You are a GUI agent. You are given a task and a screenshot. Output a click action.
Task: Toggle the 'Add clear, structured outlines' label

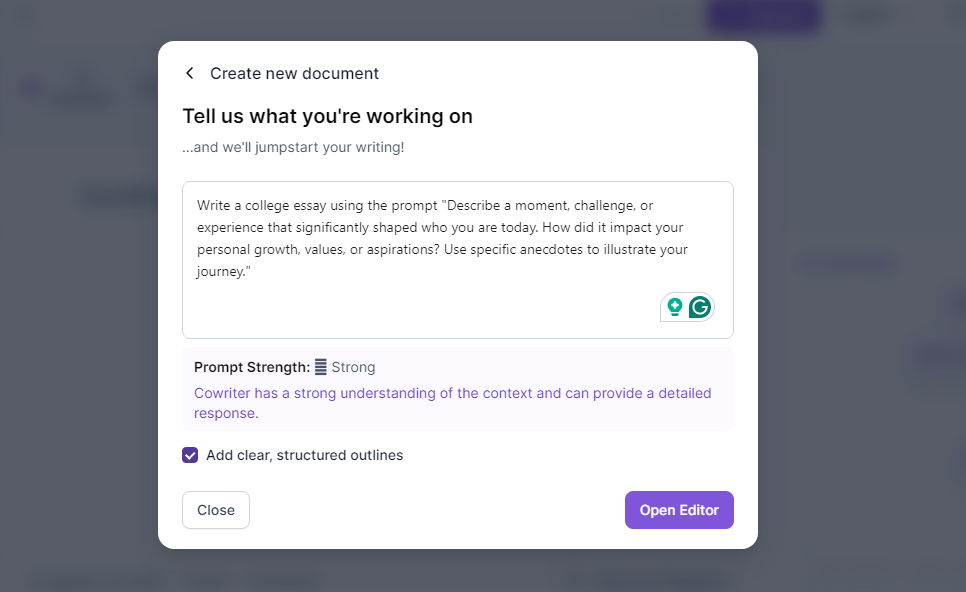(304, 455)
